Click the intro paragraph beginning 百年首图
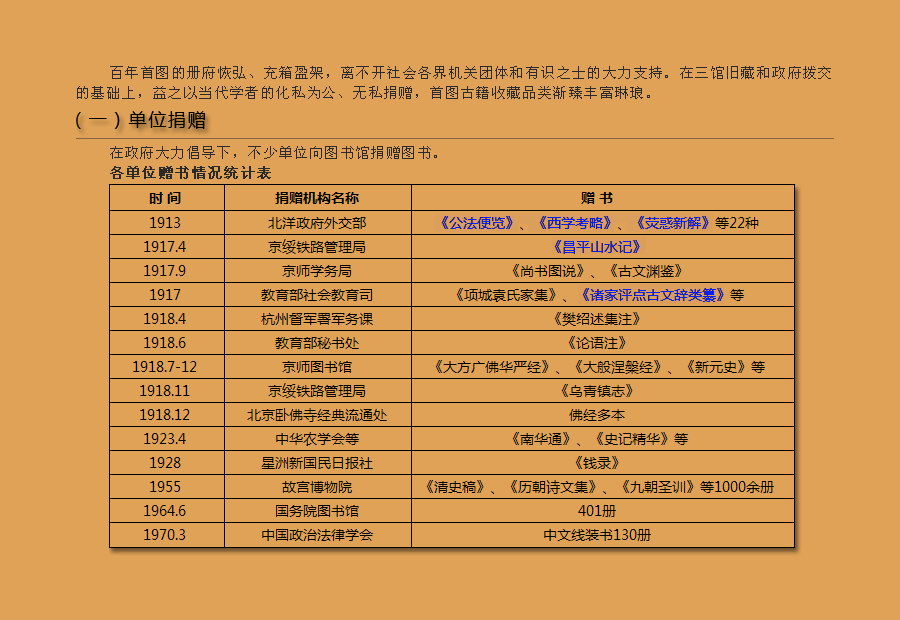The height and width of the screenshot is (620, 900). pyautogui.click(x=454, y=83)
